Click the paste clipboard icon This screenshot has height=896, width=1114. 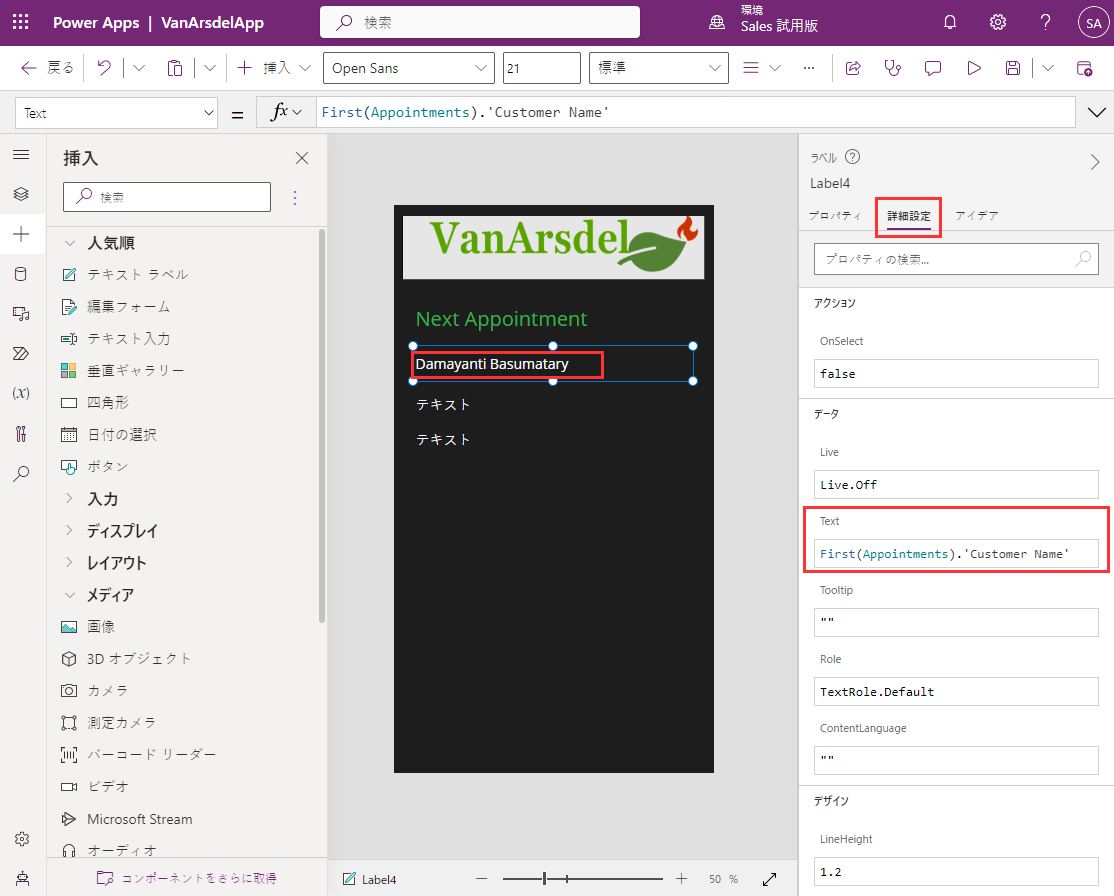pyautogui.click(x=175, y=68)
